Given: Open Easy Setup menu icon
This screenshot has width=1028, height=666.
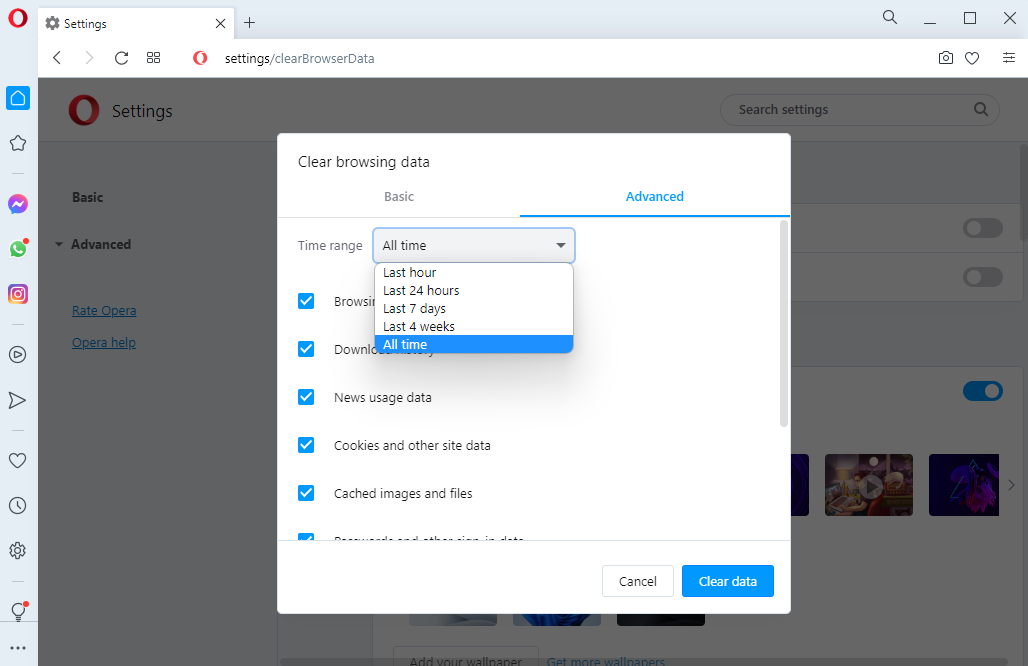Looking at the screenshot, I should [x=1009, y=58].
